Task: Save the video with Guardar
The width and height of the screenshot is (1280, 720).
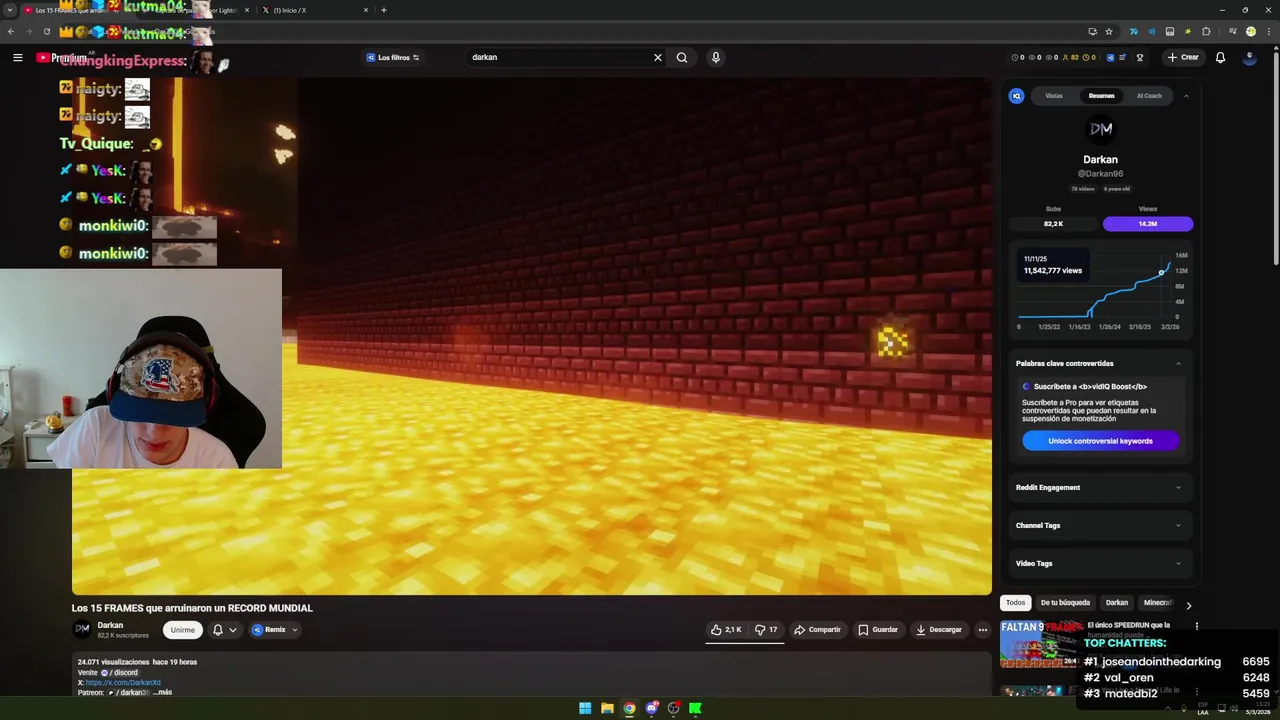Action: coord(878,630)
